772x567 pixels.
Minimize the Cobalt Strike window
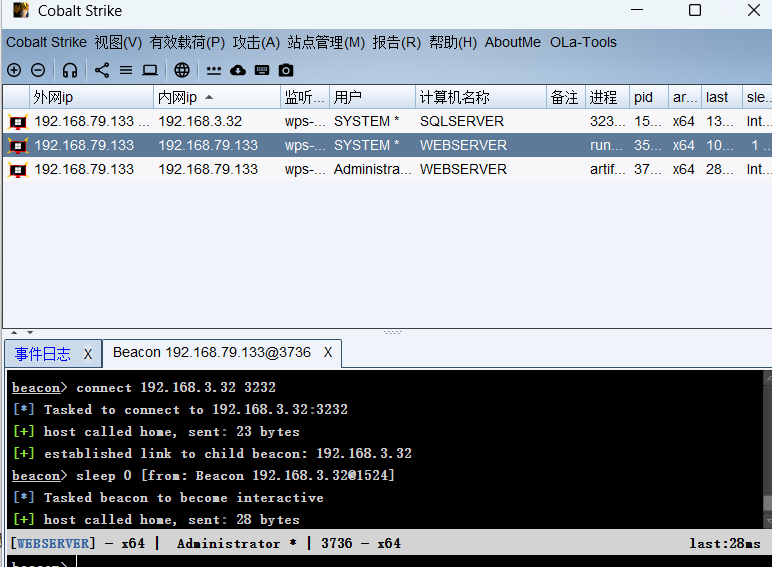[637, 10]
